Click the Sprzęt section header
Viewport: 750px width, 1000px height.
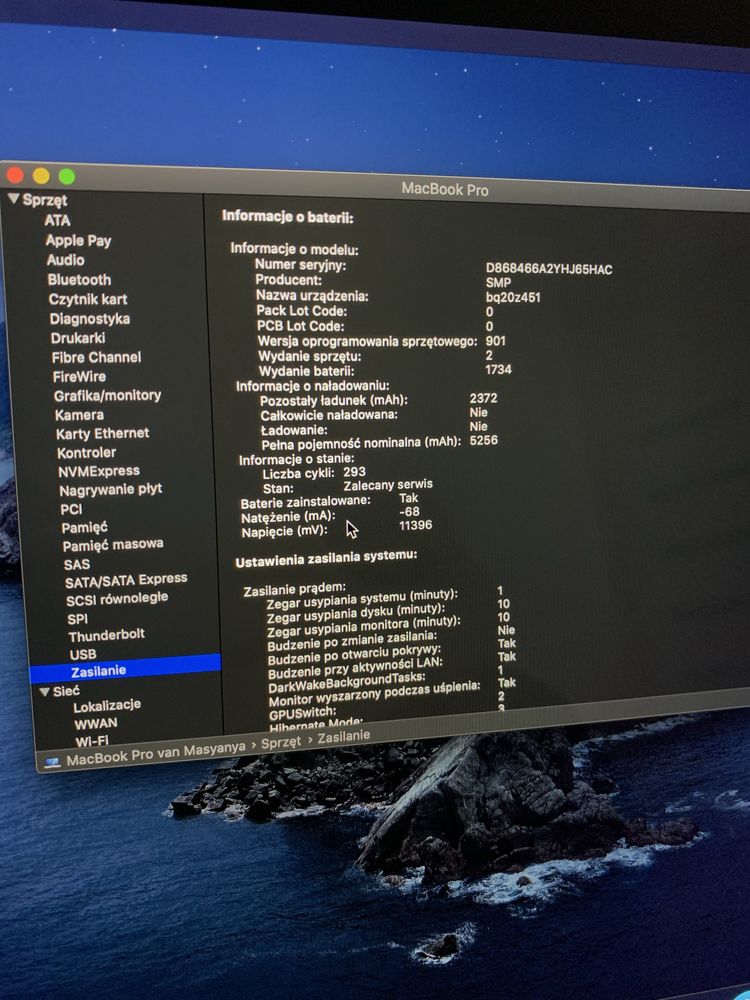pos(45,200)
